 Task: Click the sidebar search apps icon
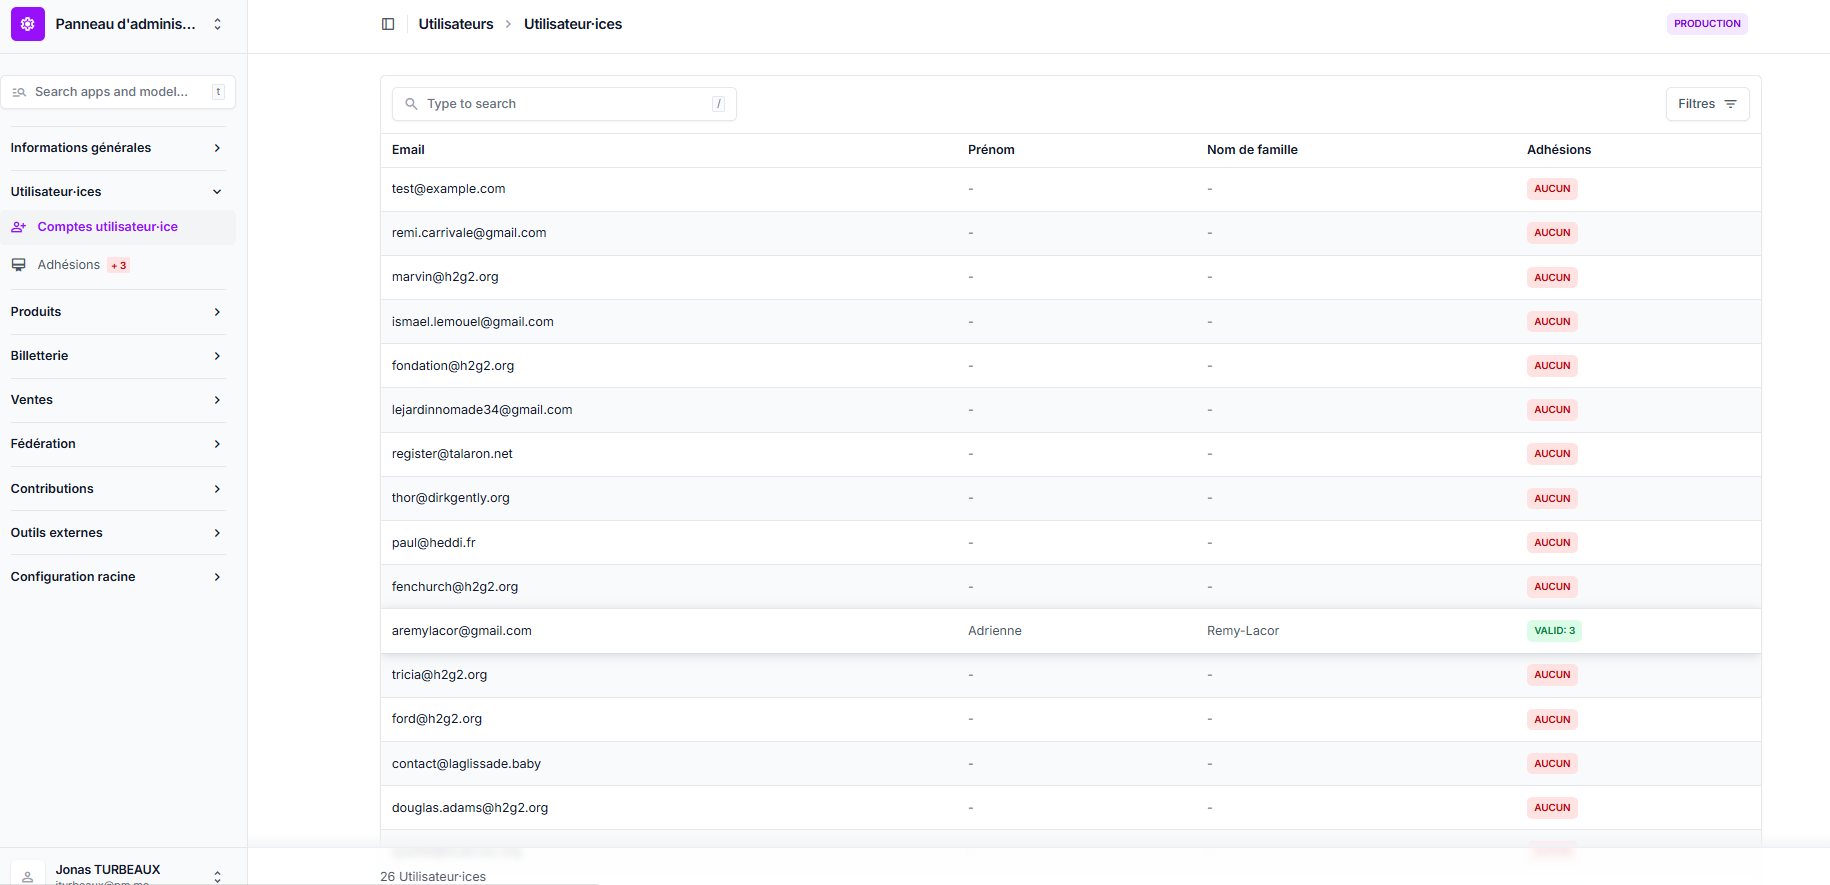[x=19, y=92]
